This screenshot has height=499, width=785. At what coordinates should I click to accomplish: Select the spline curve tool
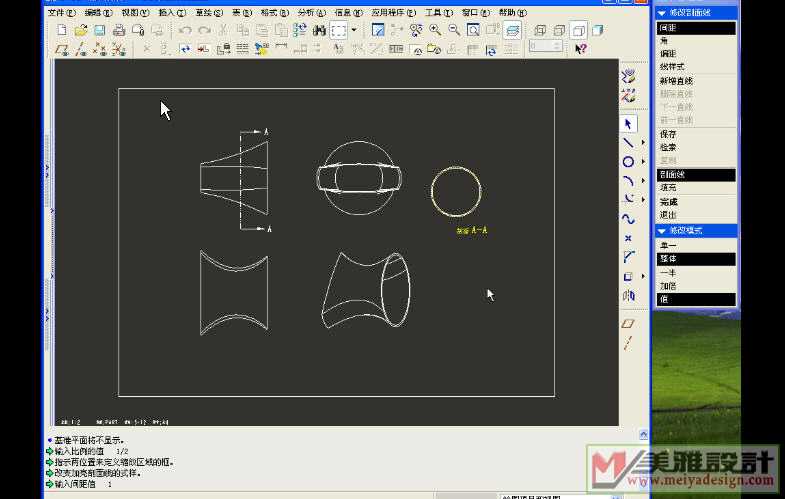pyautogui.click(x=628, y=219)
